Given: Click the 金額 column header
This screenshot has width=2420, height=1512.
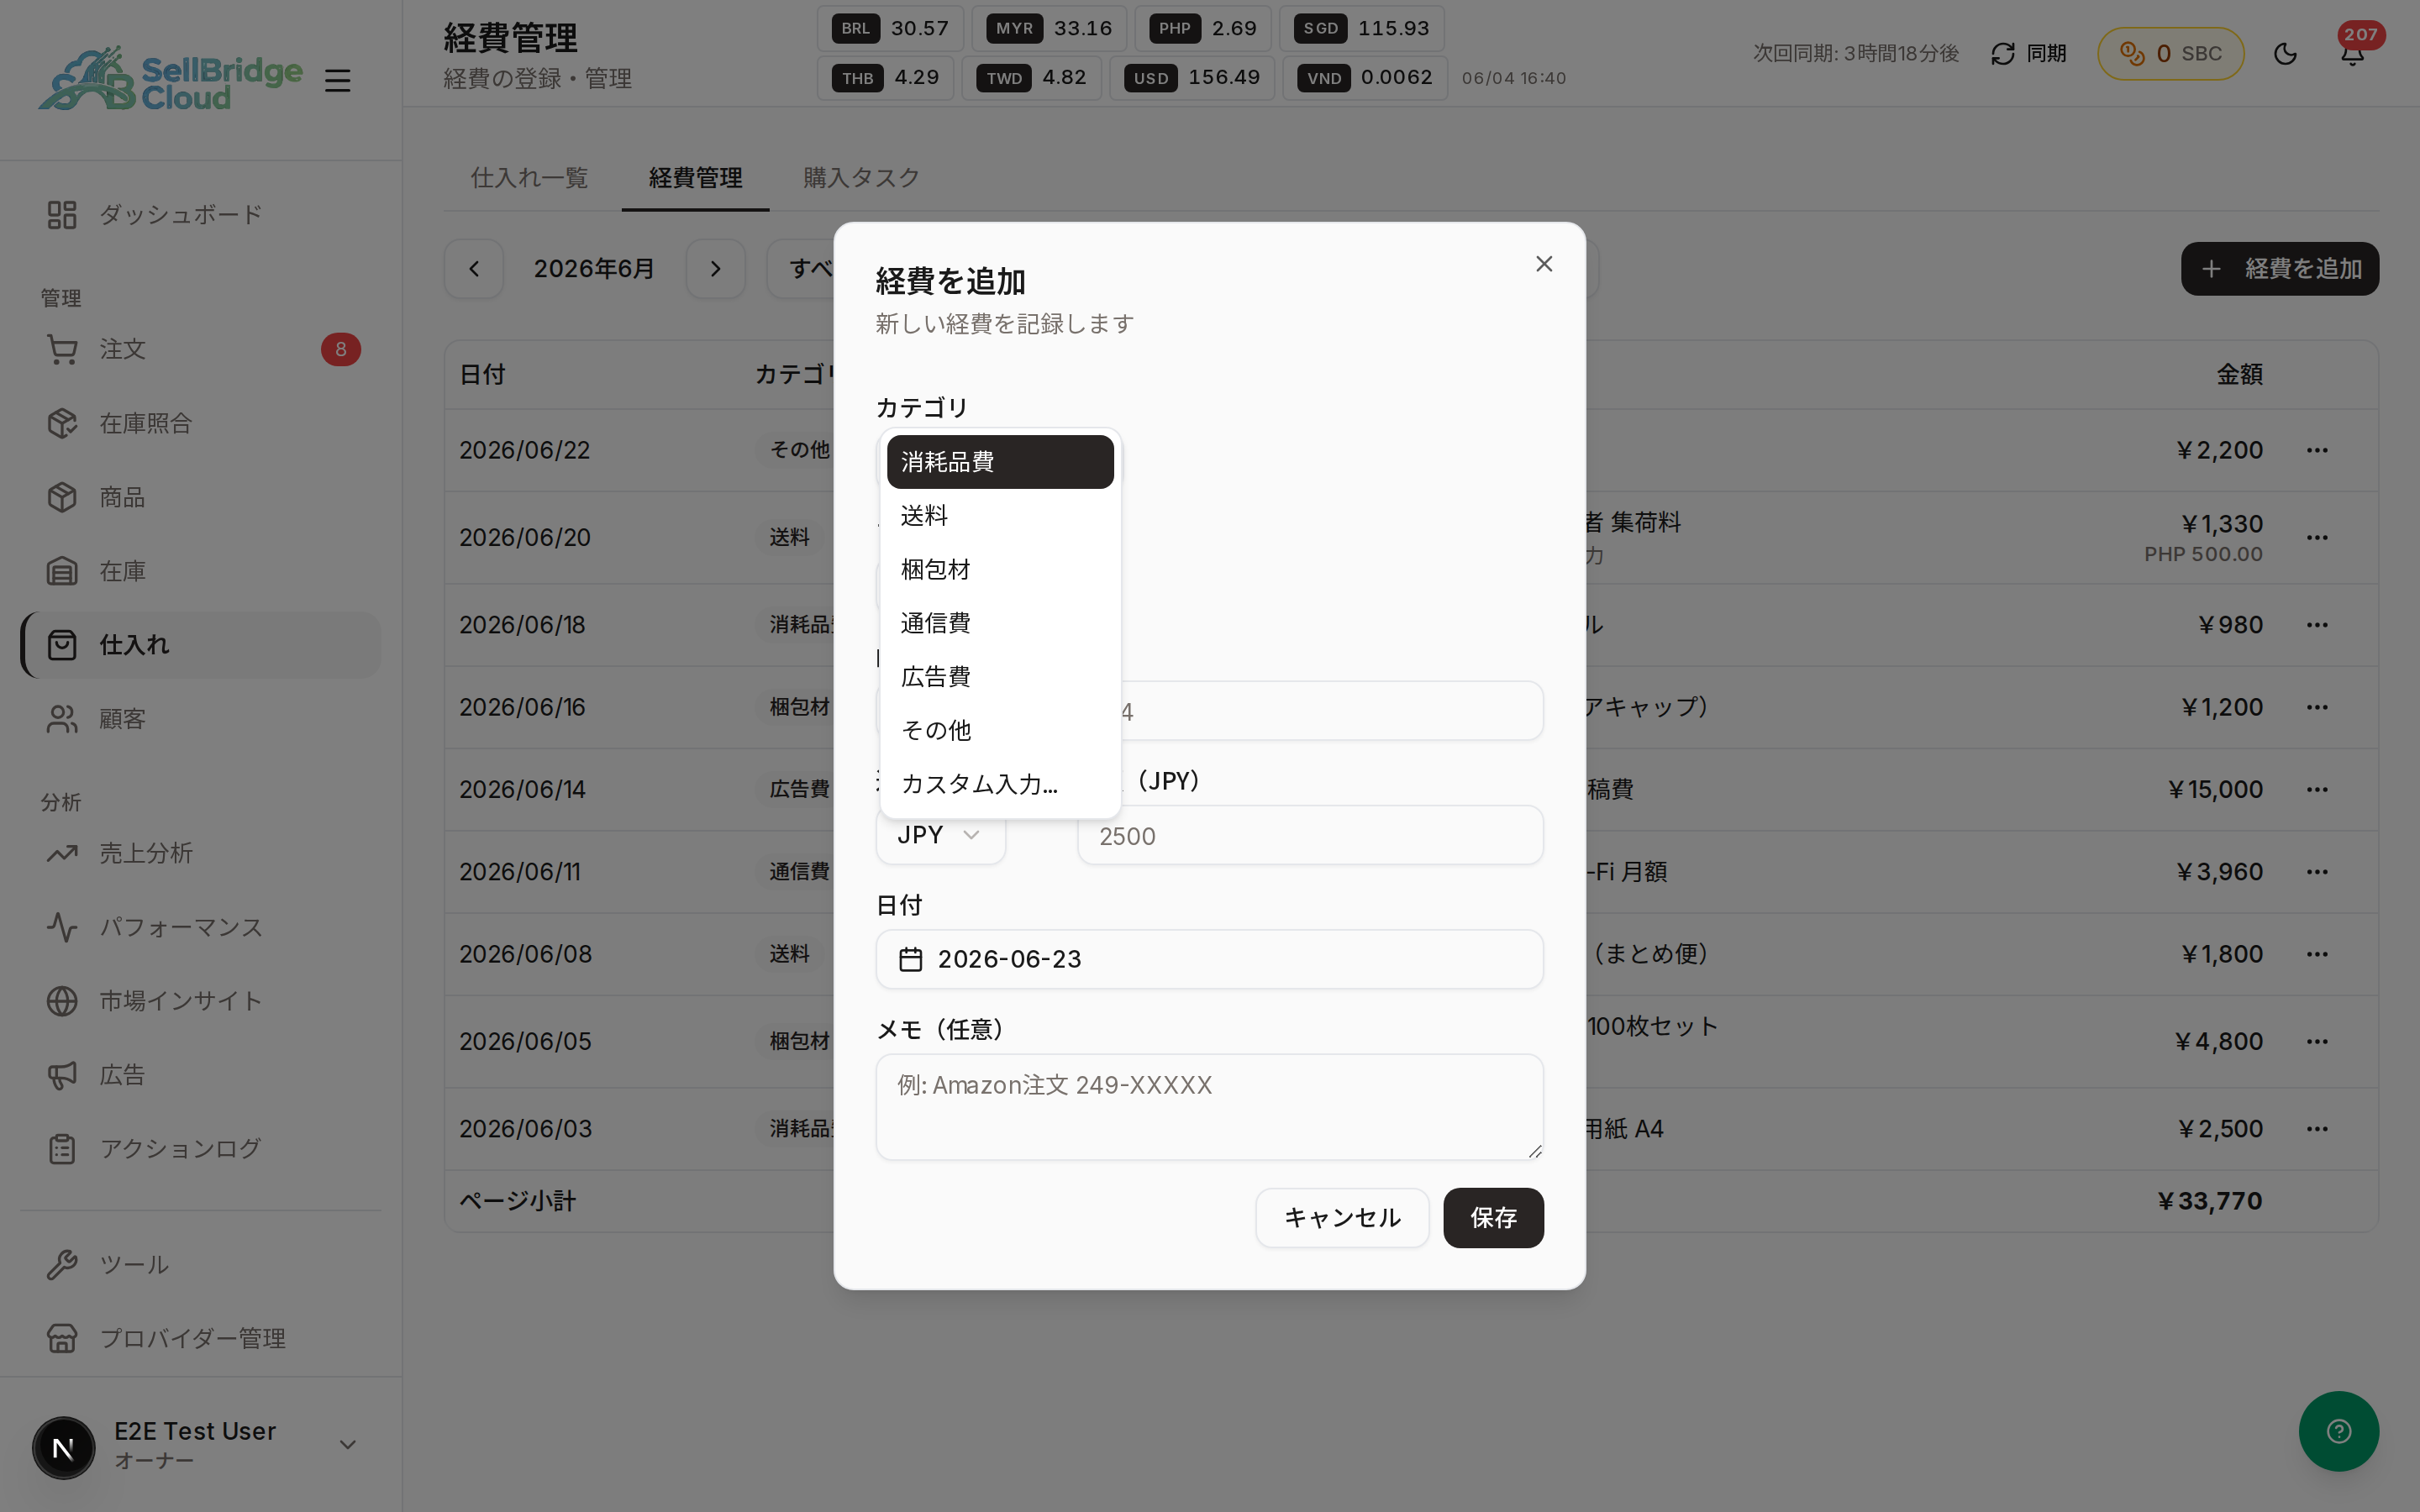Looking at the screenshot, I should 2239,375.
